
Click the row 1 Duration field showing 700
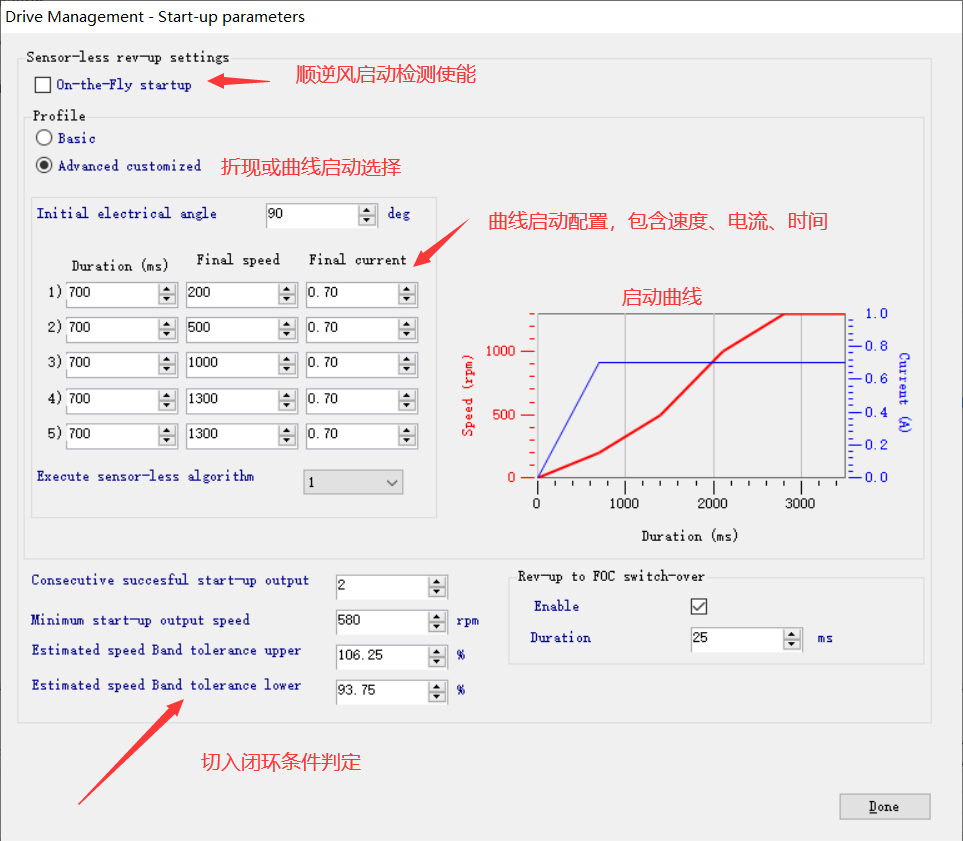pyautogui.click(x=112, y=293)
